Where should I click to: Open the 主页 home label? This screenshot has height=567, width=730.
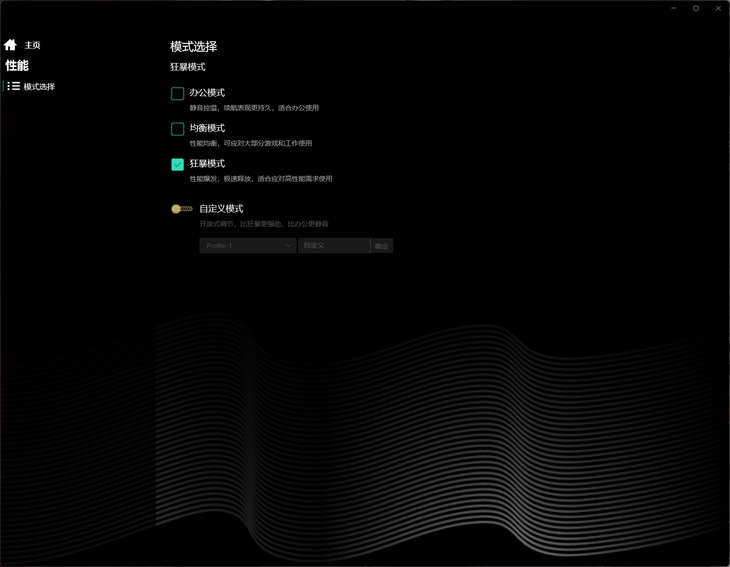[x=33, y=45]
